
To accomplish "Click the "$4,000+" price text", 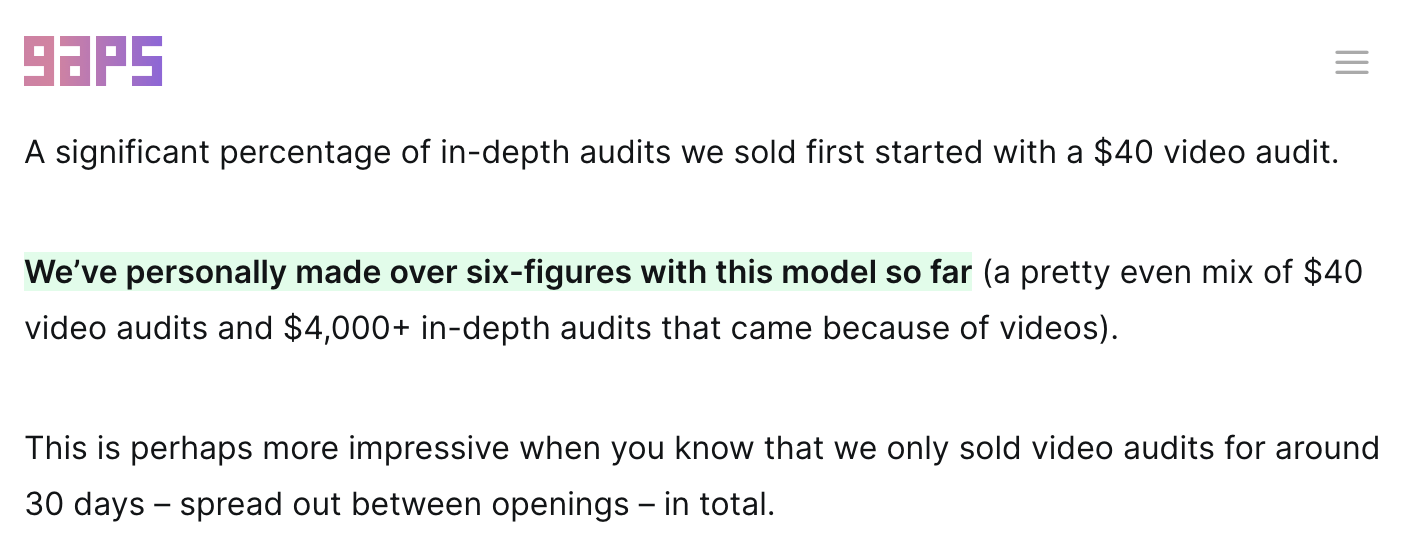I will pos(347,328).
